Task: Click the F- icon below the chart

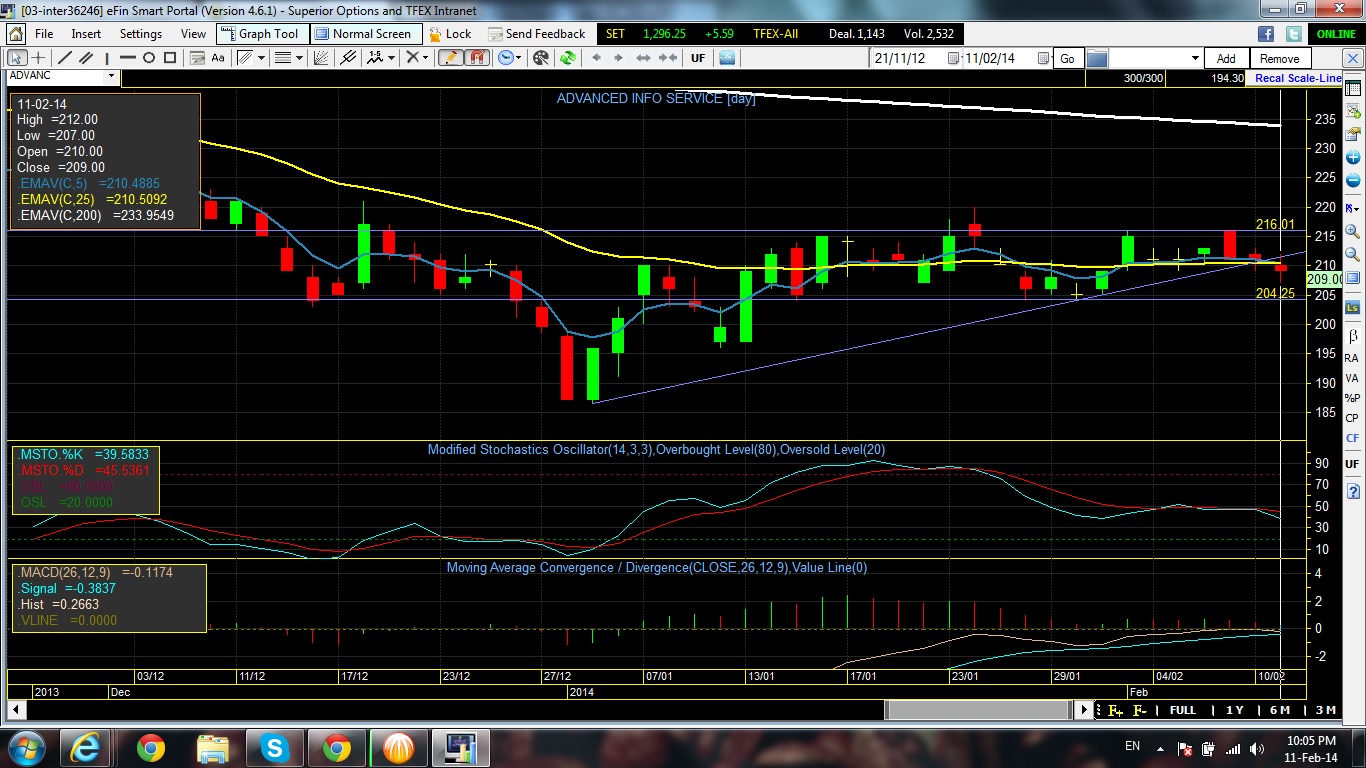Action: (1139, 710)
